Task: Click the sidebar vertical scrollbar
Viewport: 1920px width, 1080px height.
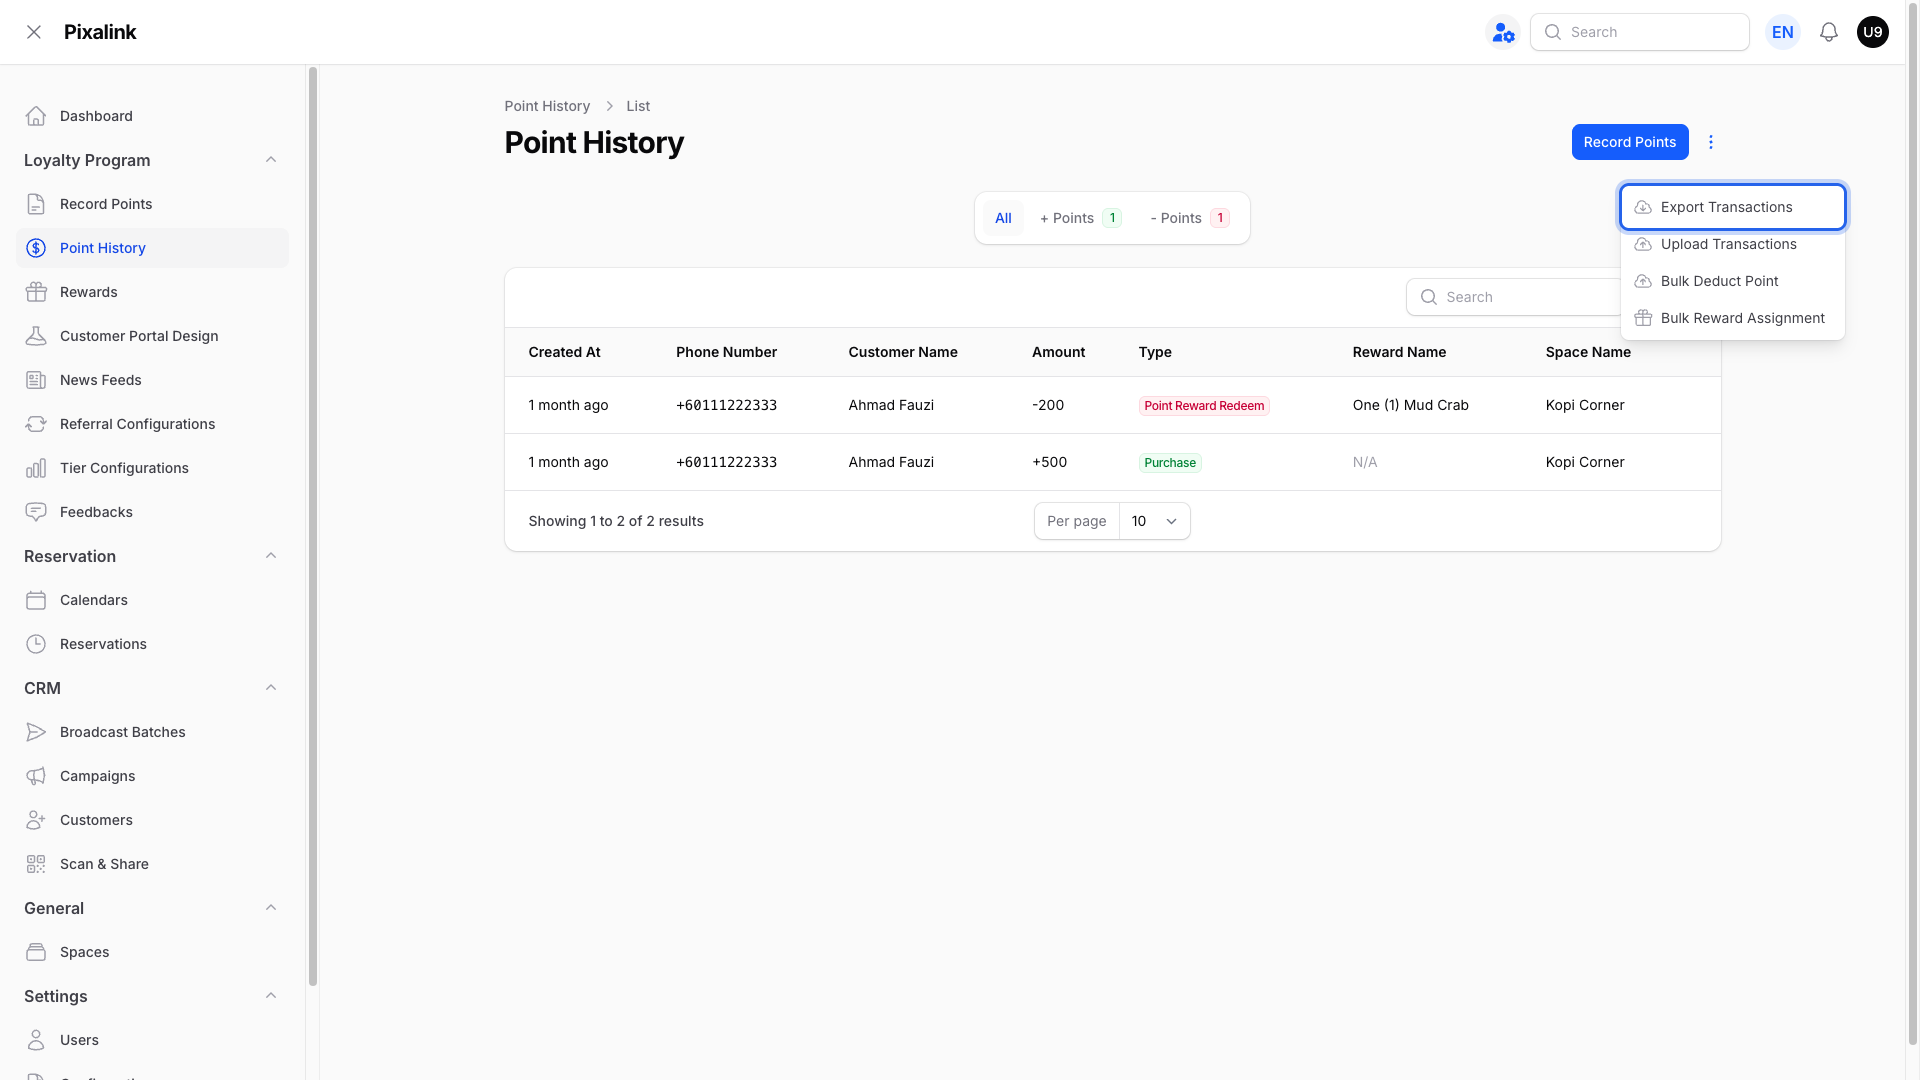Action: pos(313,526)
